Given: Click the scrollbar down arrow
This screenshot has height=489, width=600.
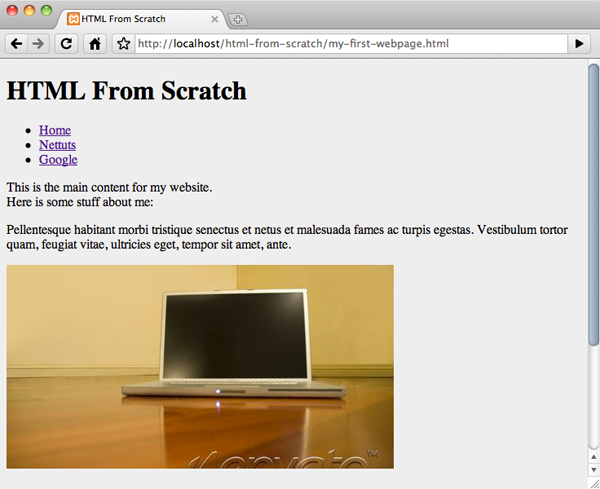Looking at the screenshot, I should click(x=593, y=469).
